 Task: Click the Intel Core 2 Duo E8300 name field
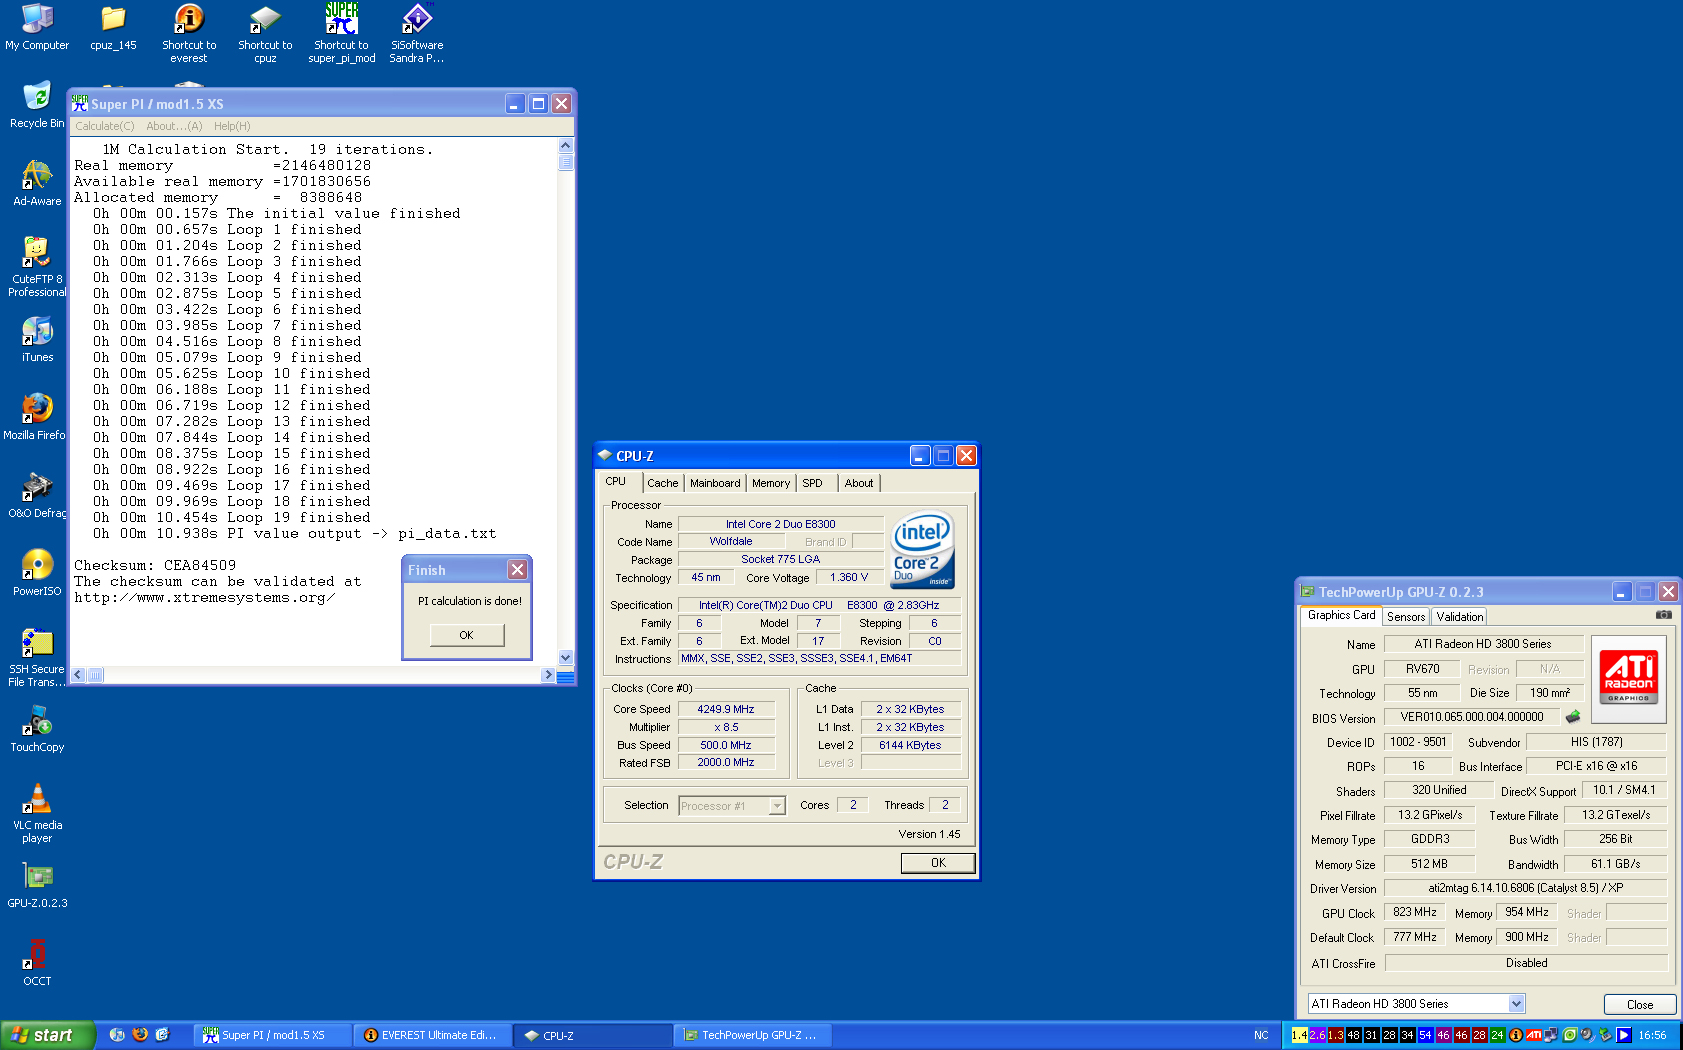point(780,524)
